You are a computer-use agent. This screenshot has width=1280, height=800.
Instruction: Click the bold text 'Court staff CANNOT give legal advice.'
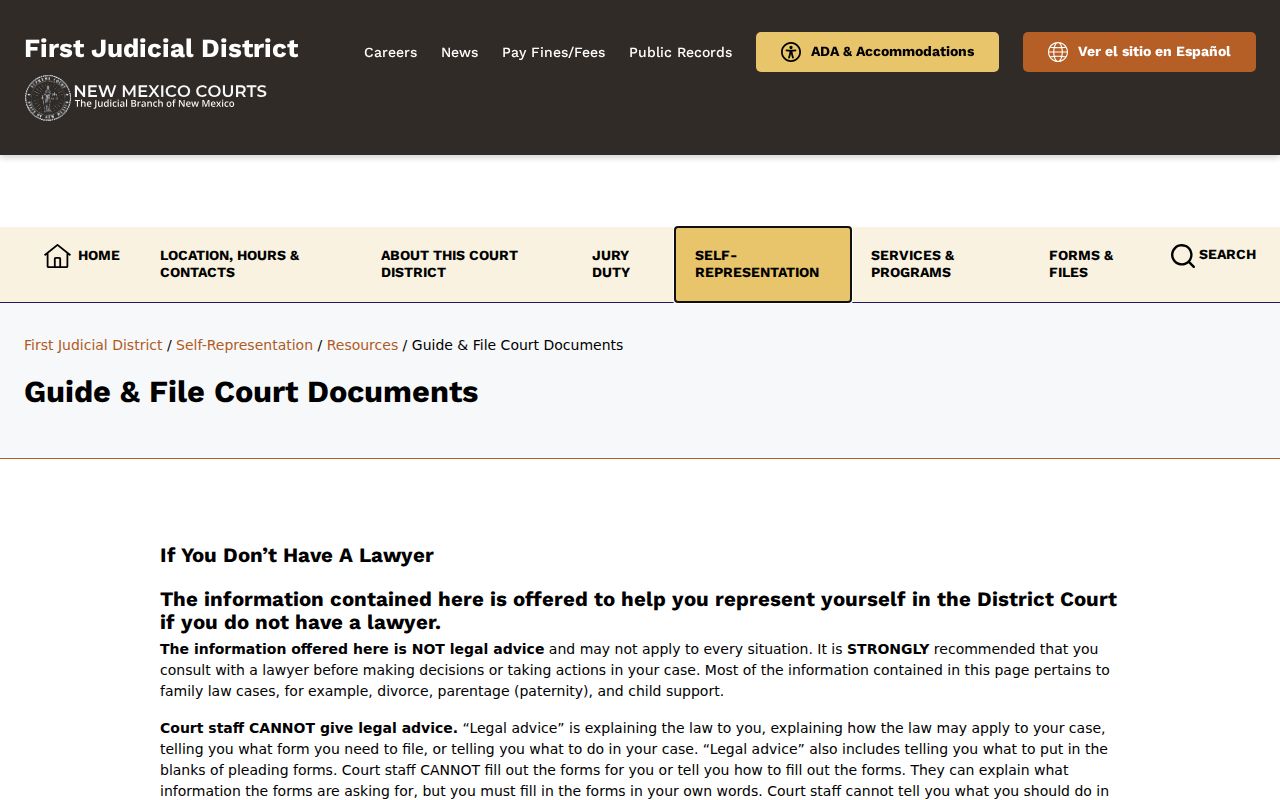[x=309, y=728]
